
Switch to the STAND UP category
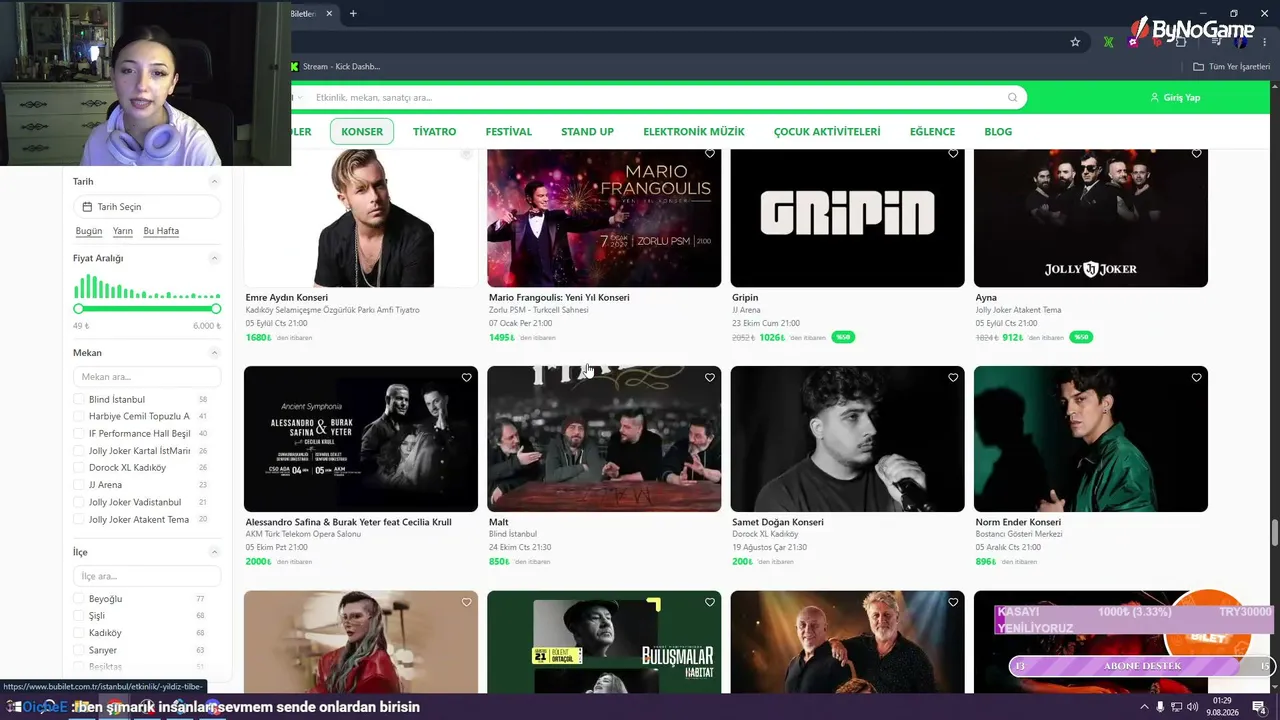587,132
